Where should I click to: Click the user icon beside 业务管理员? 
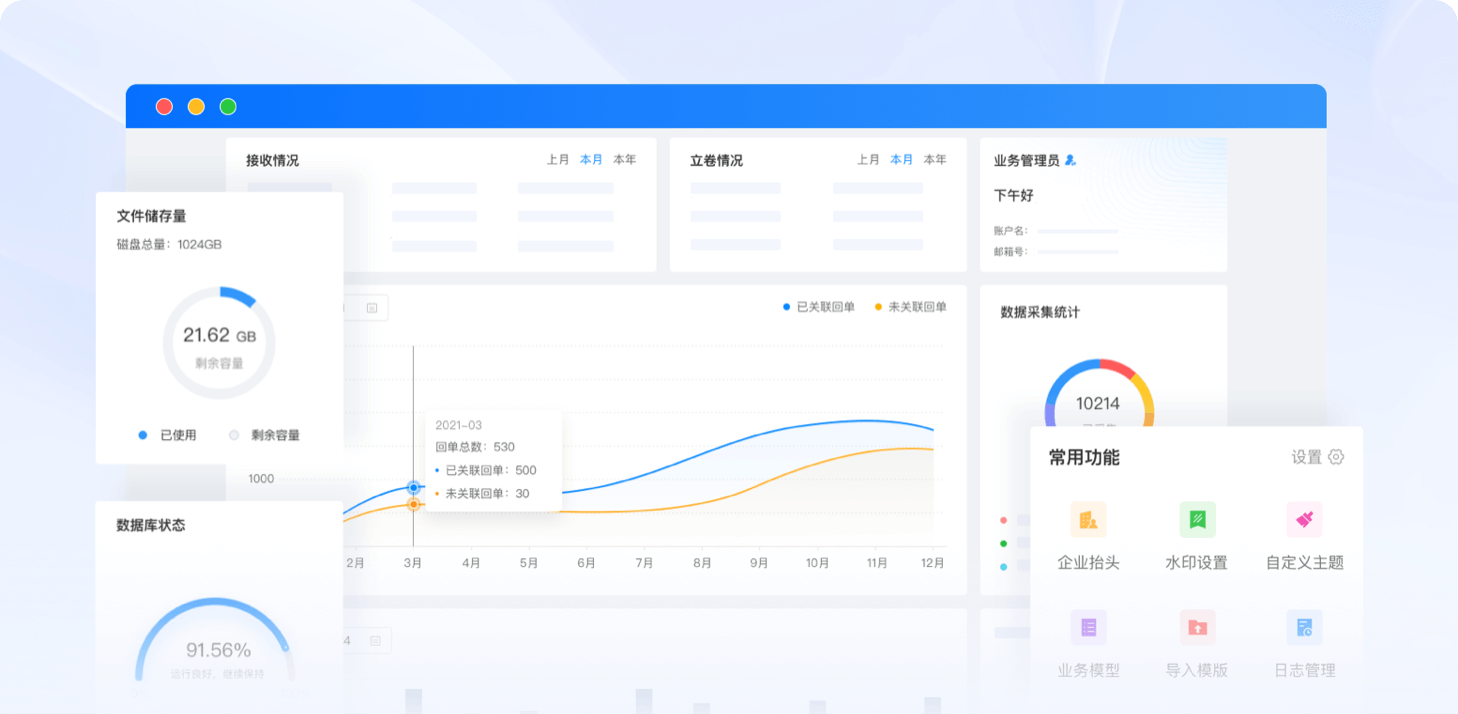tap(1070, 160)
